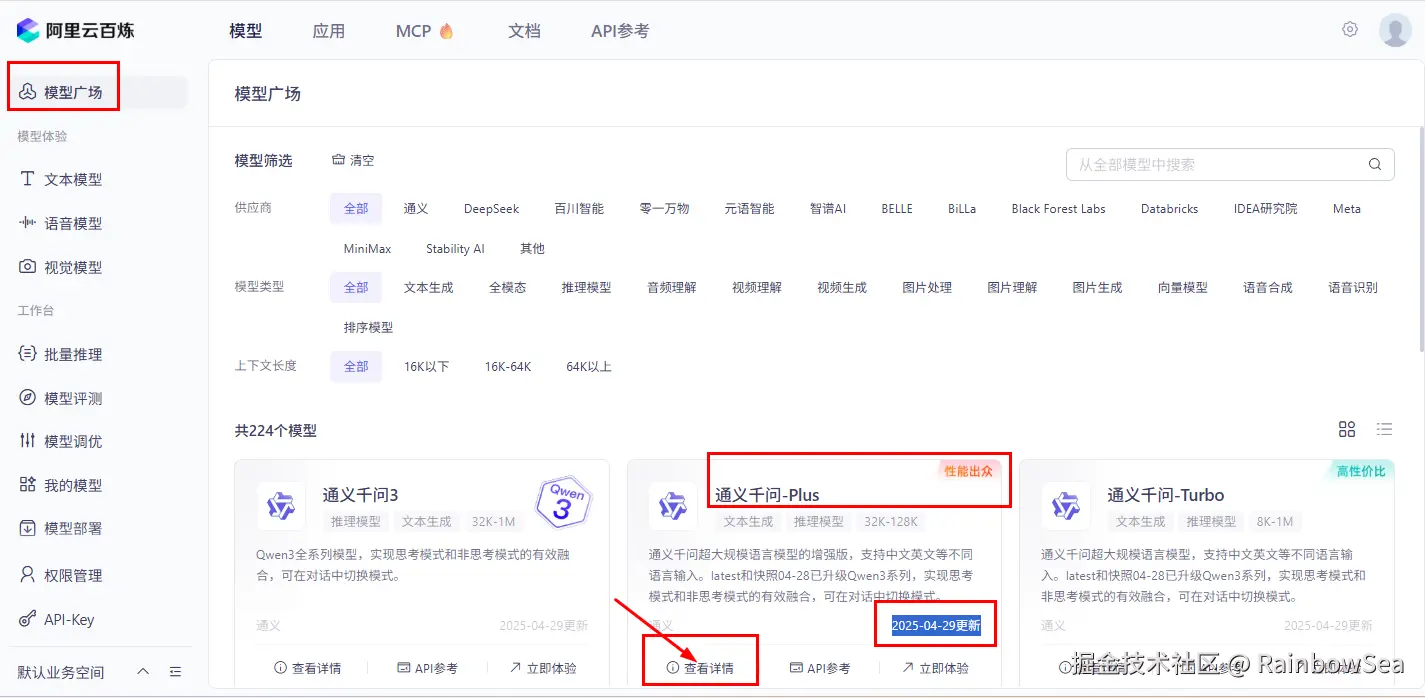
Task: Open 模型广场 in the sidebar
Action: [x=98, y=92]
